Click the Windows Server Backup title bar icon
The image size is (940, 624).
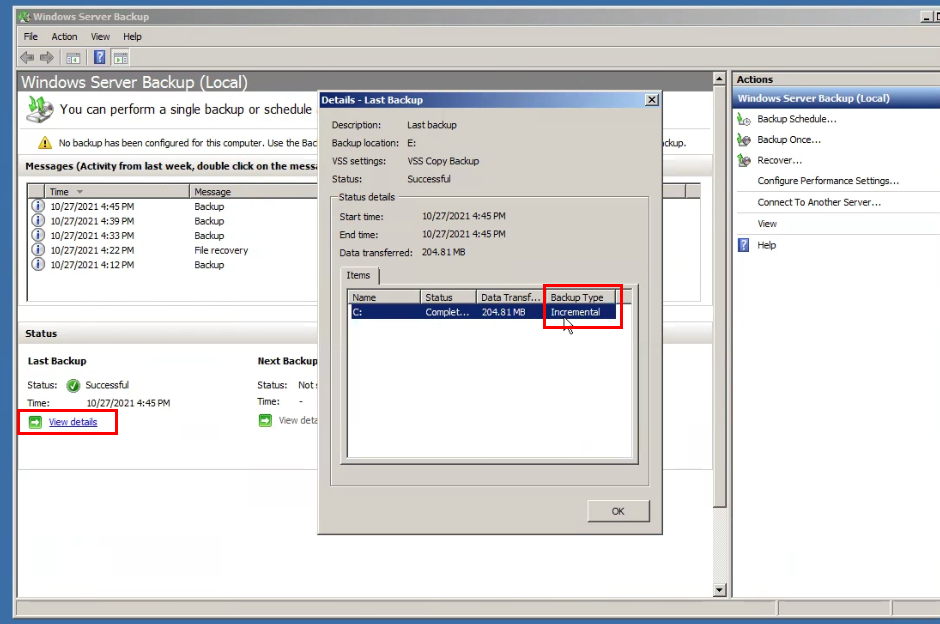click(x=24, y=17)
